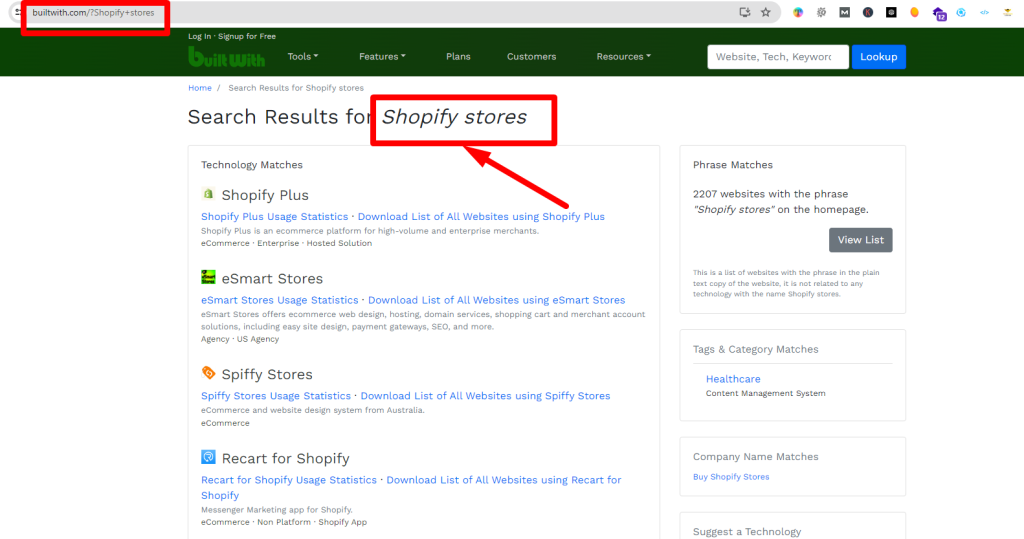Click the Phrase Matches heading

click(733, 165)
